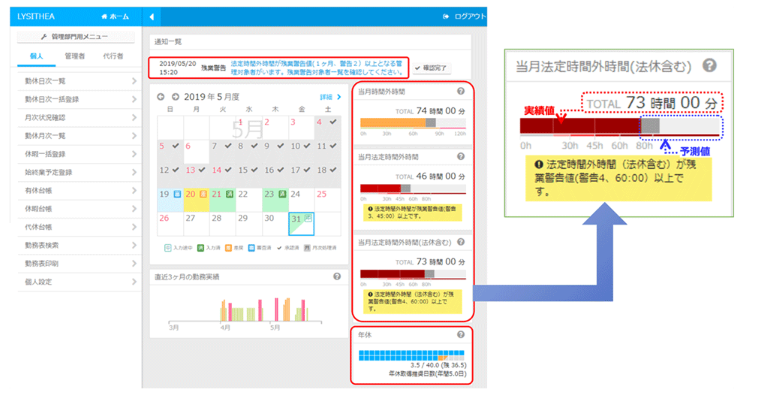
Task: Switch to the 代行者 tab
Action: click(x=113, y=57)
